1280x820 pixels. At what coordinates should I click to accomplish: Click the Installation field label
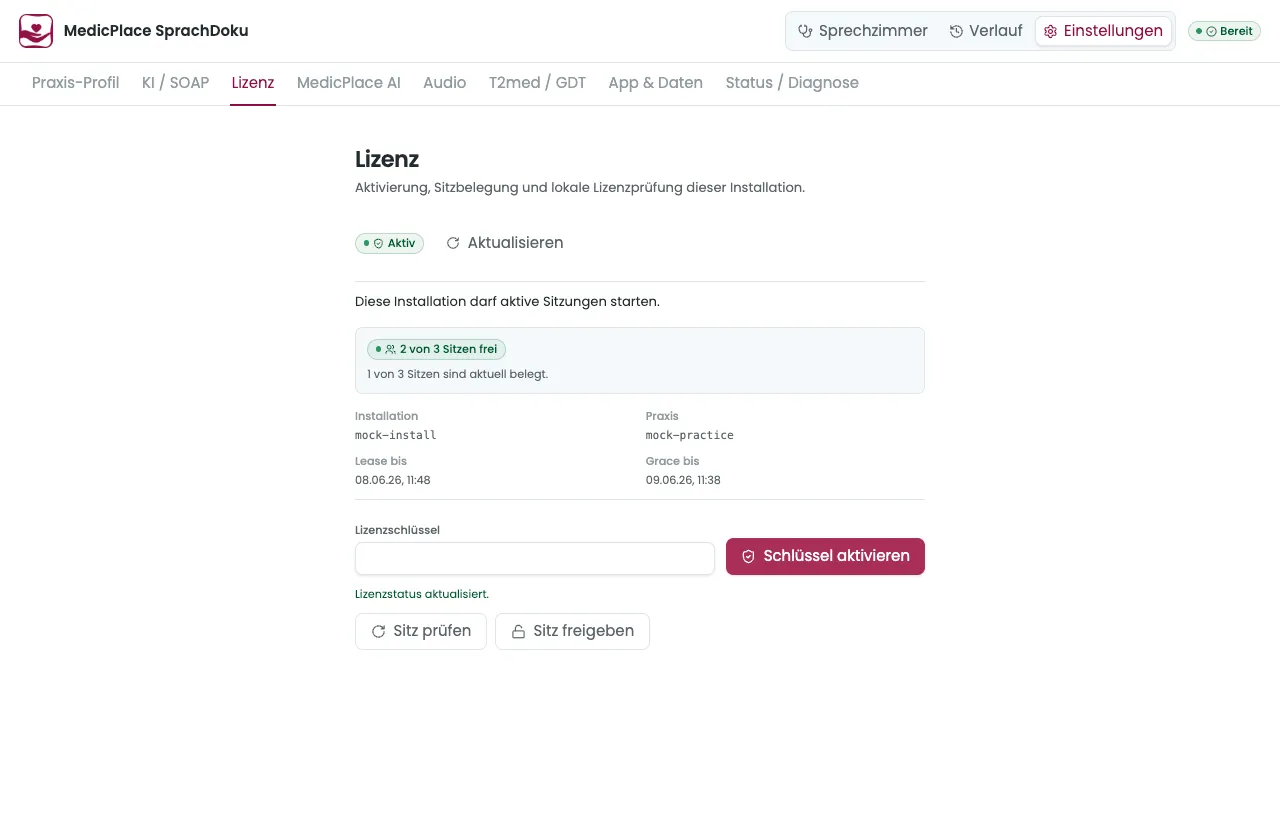tap(387, 416)
